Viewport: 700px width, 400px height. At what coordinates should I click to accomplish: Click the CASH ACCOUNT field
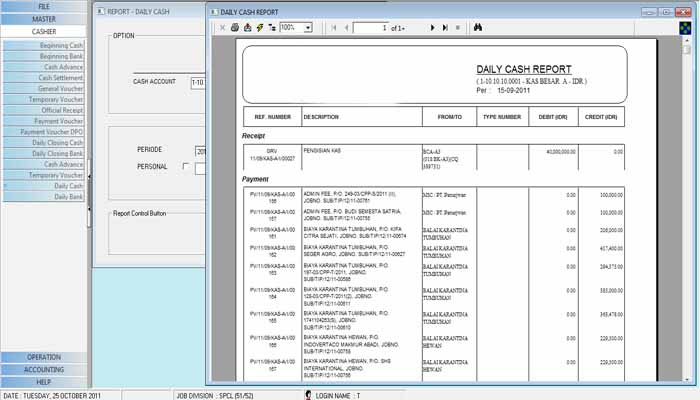(x=198, y=83)
